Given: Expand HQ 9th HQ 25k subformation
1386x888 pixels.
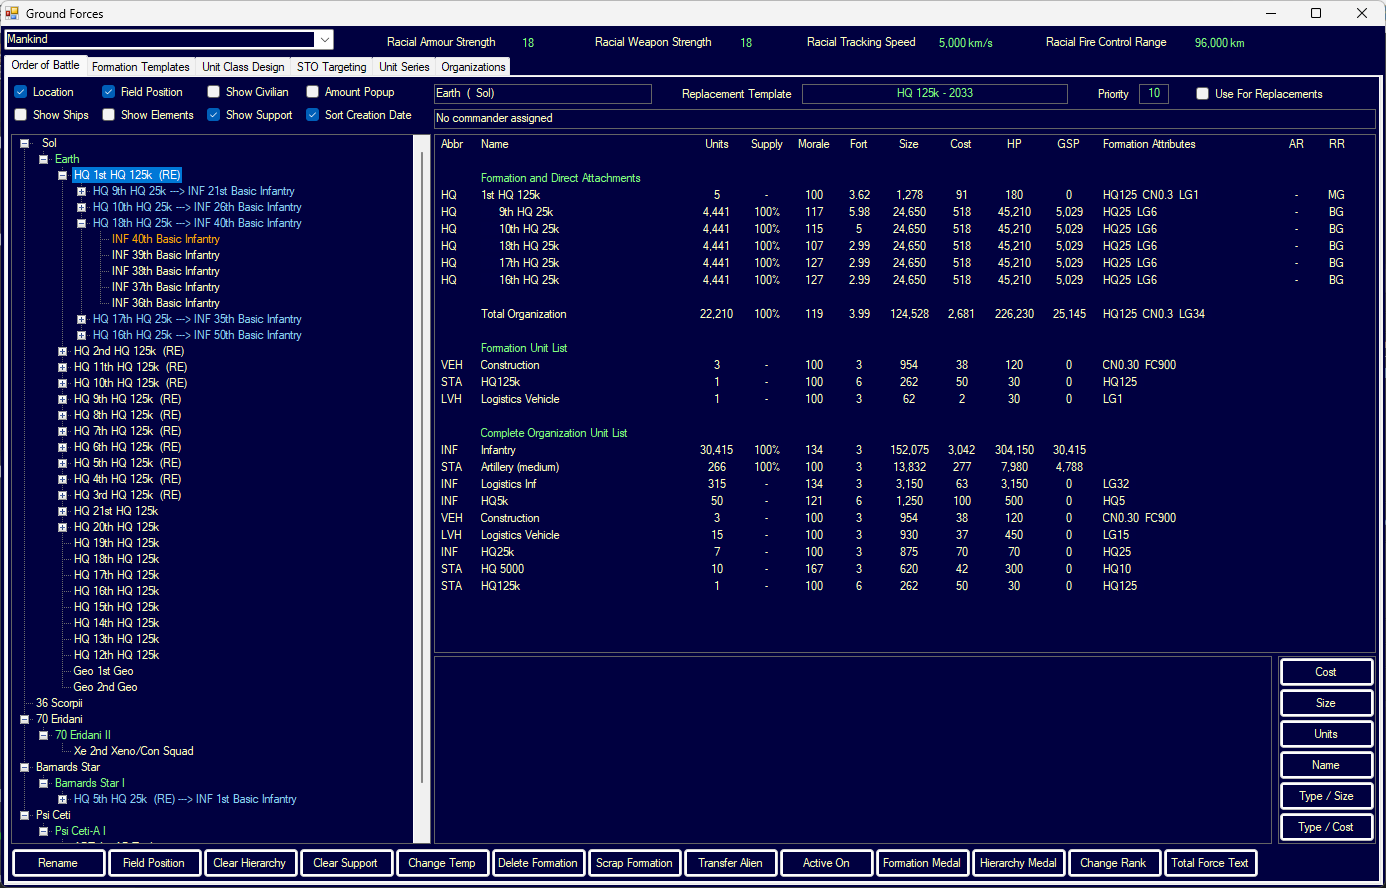Looking at the screenshot, I should [x=82, y=191].
